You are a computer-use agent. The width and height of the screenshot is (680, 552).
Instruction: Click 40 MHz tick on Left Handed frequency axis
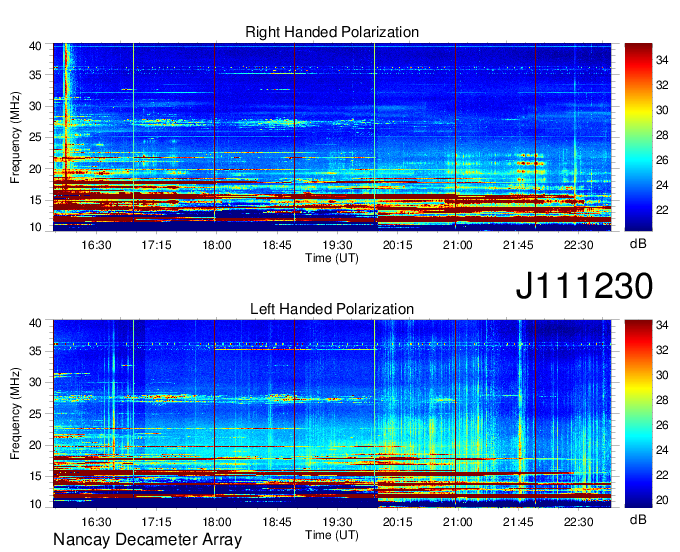pyautogui.click(x=36, y=323)
